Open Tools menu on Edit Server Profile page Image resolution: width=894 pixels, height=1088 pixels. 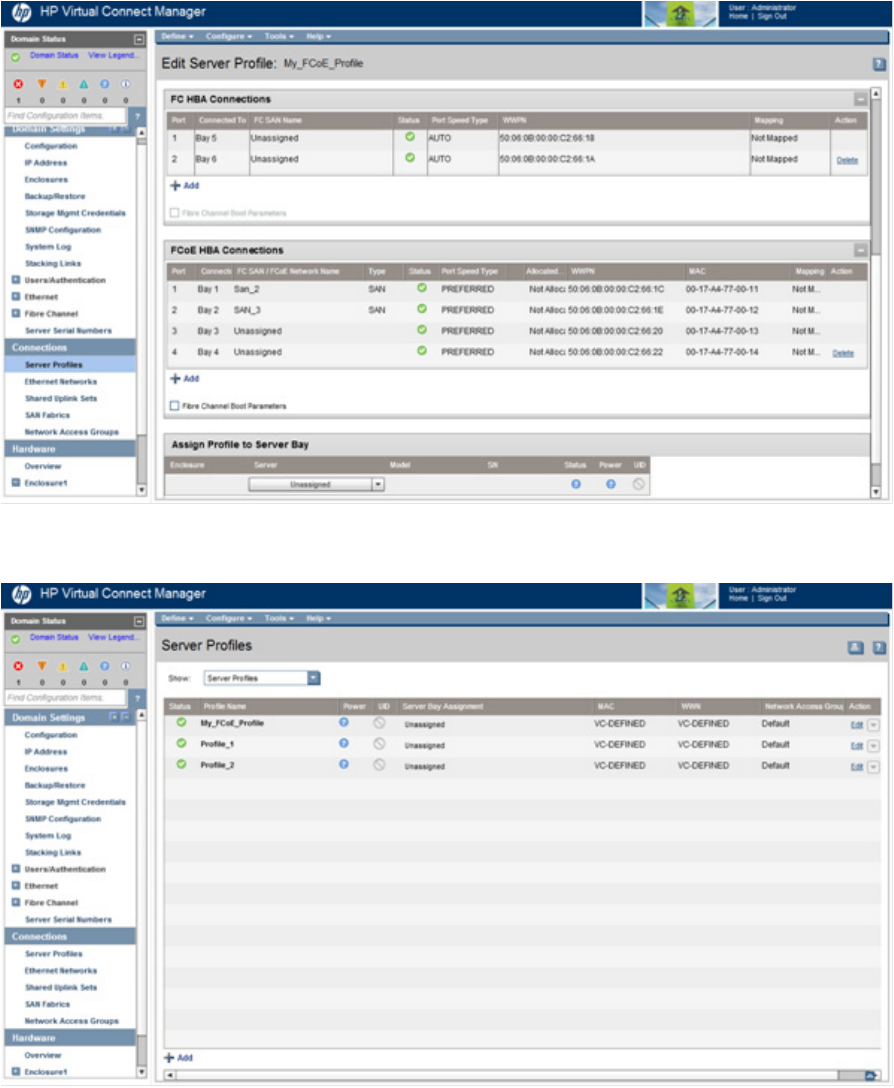[279, 36]
